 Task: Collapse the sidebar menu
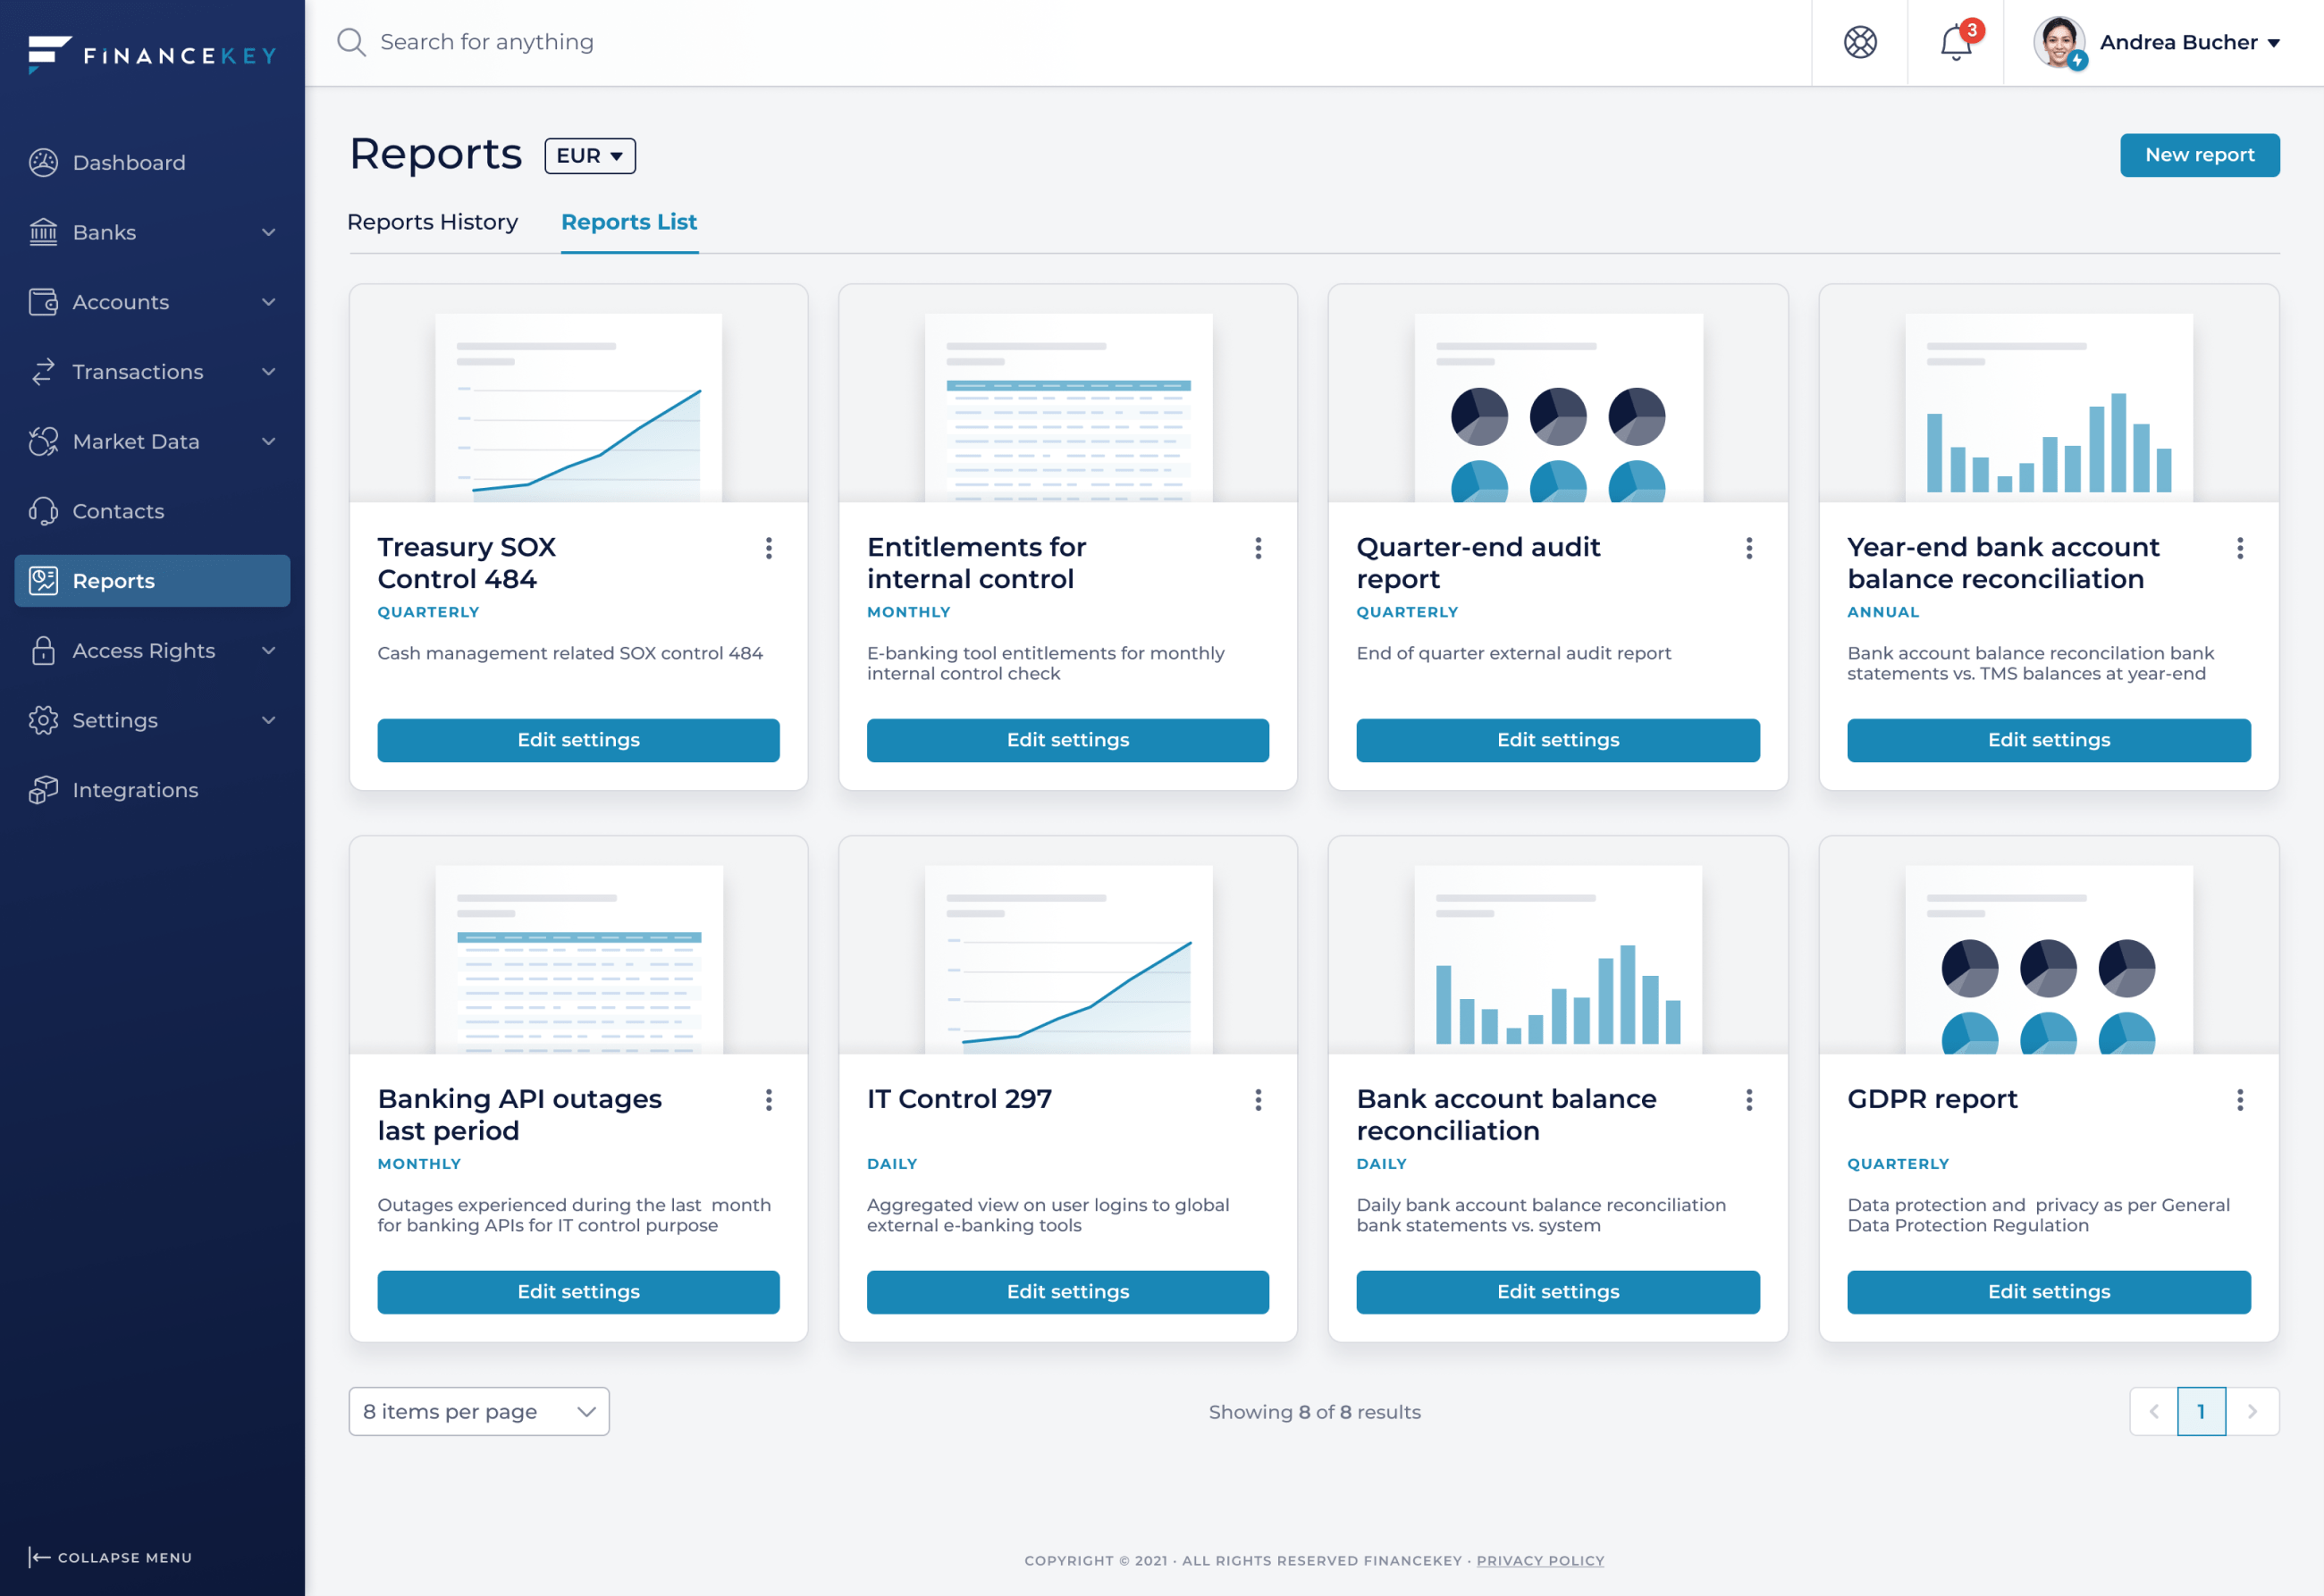[110, 1557]
